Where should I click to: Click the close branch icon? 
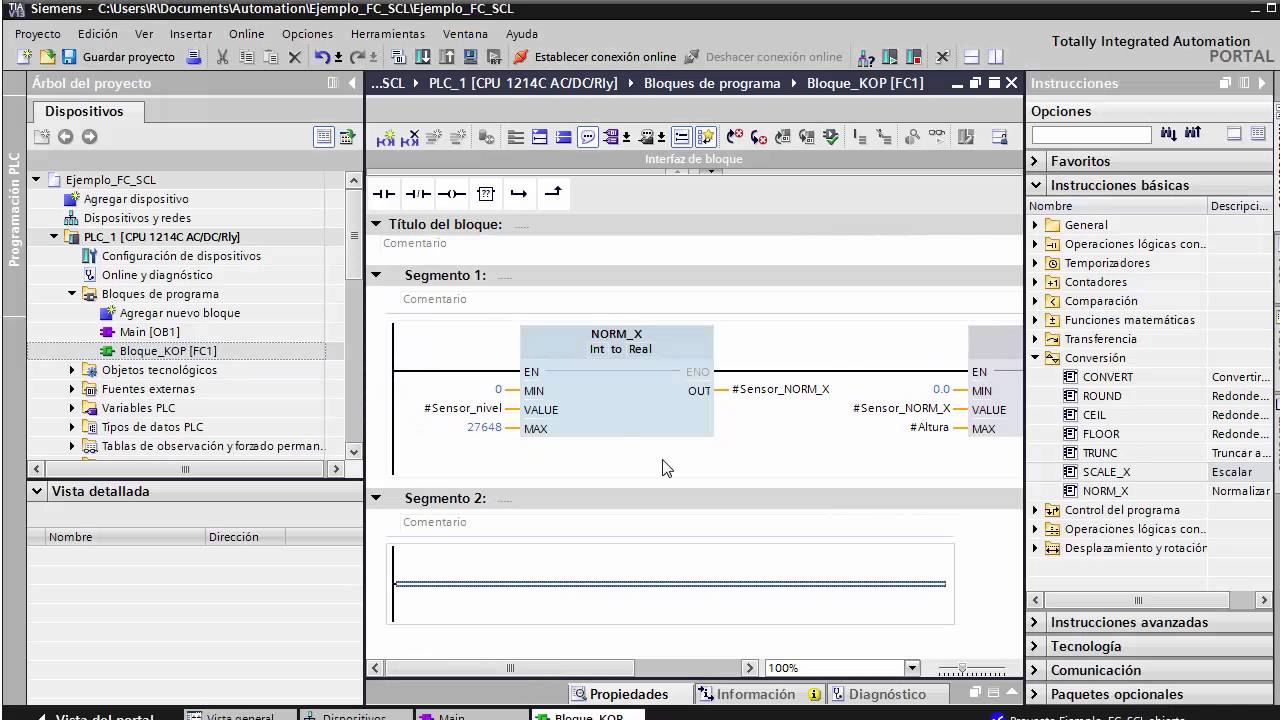pyautogui.click(x=552, y=193)
